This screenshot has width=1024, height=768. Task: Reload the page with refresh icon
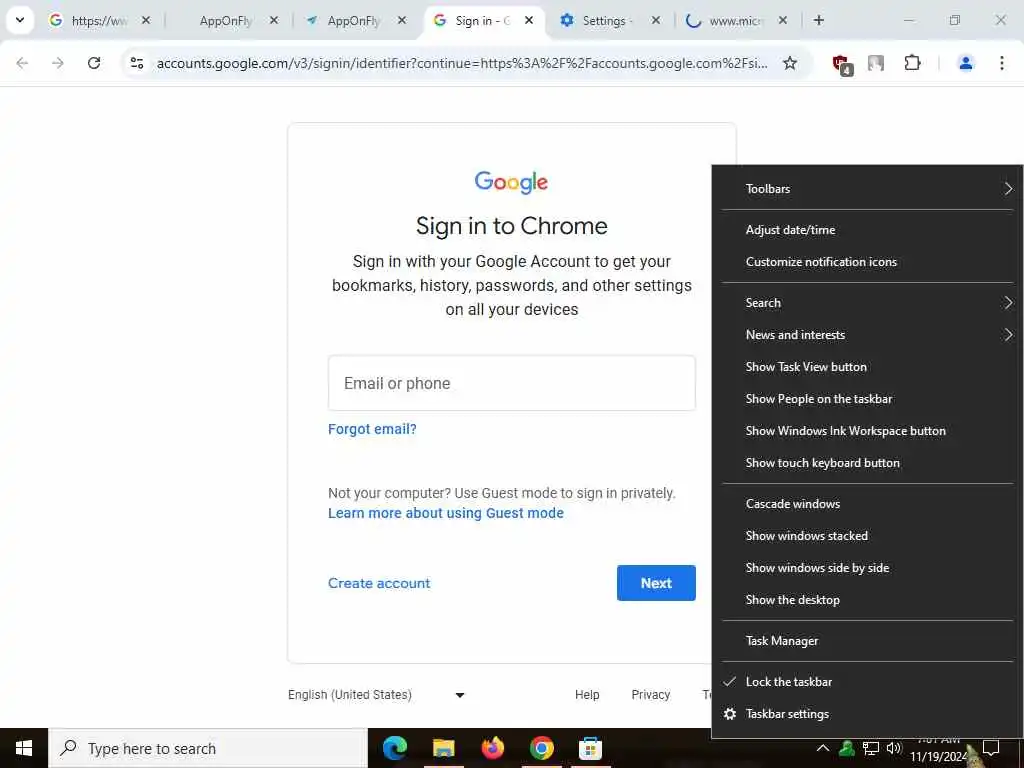94,63
